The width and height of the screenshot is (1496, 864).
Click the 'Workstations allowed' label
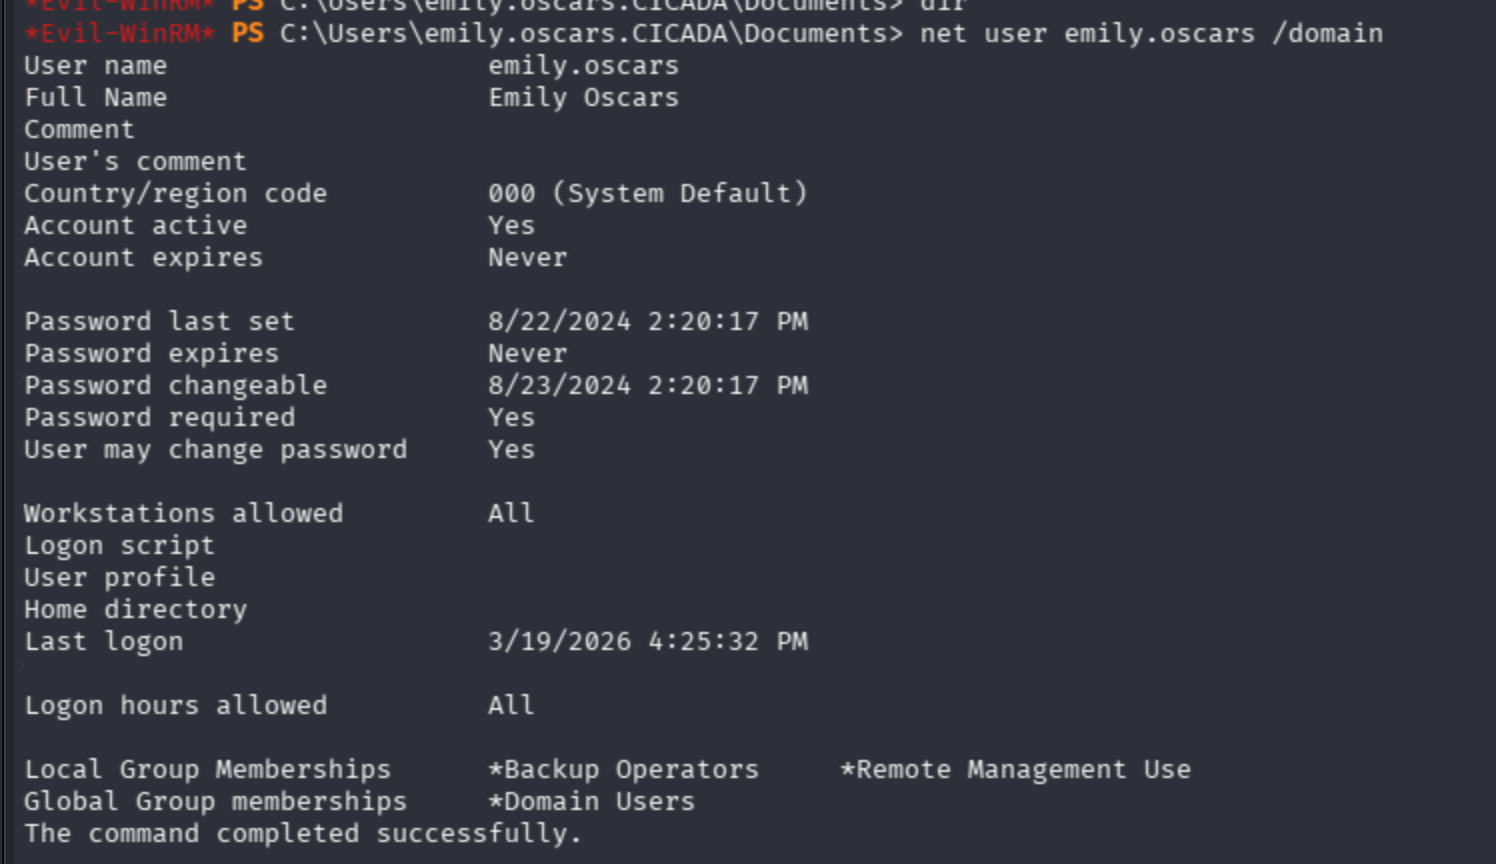183,514
